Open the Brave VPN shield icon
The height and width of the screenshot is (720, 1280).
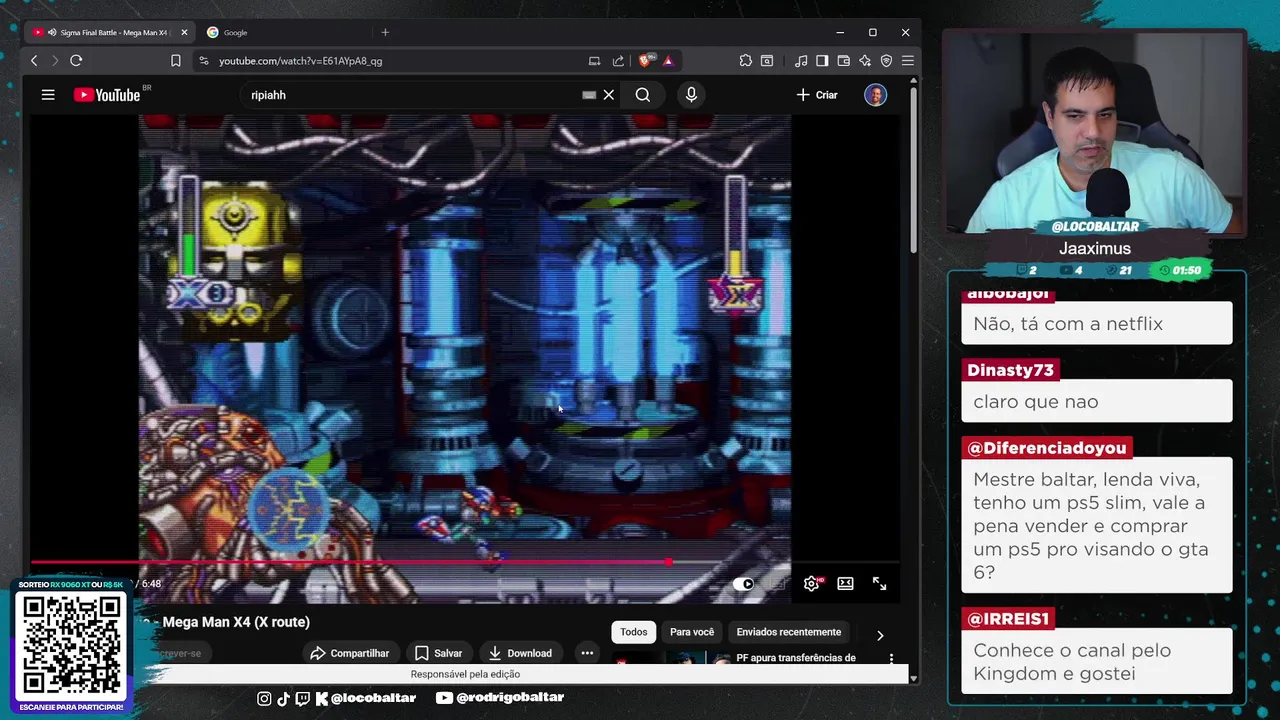tap(886, 61)
